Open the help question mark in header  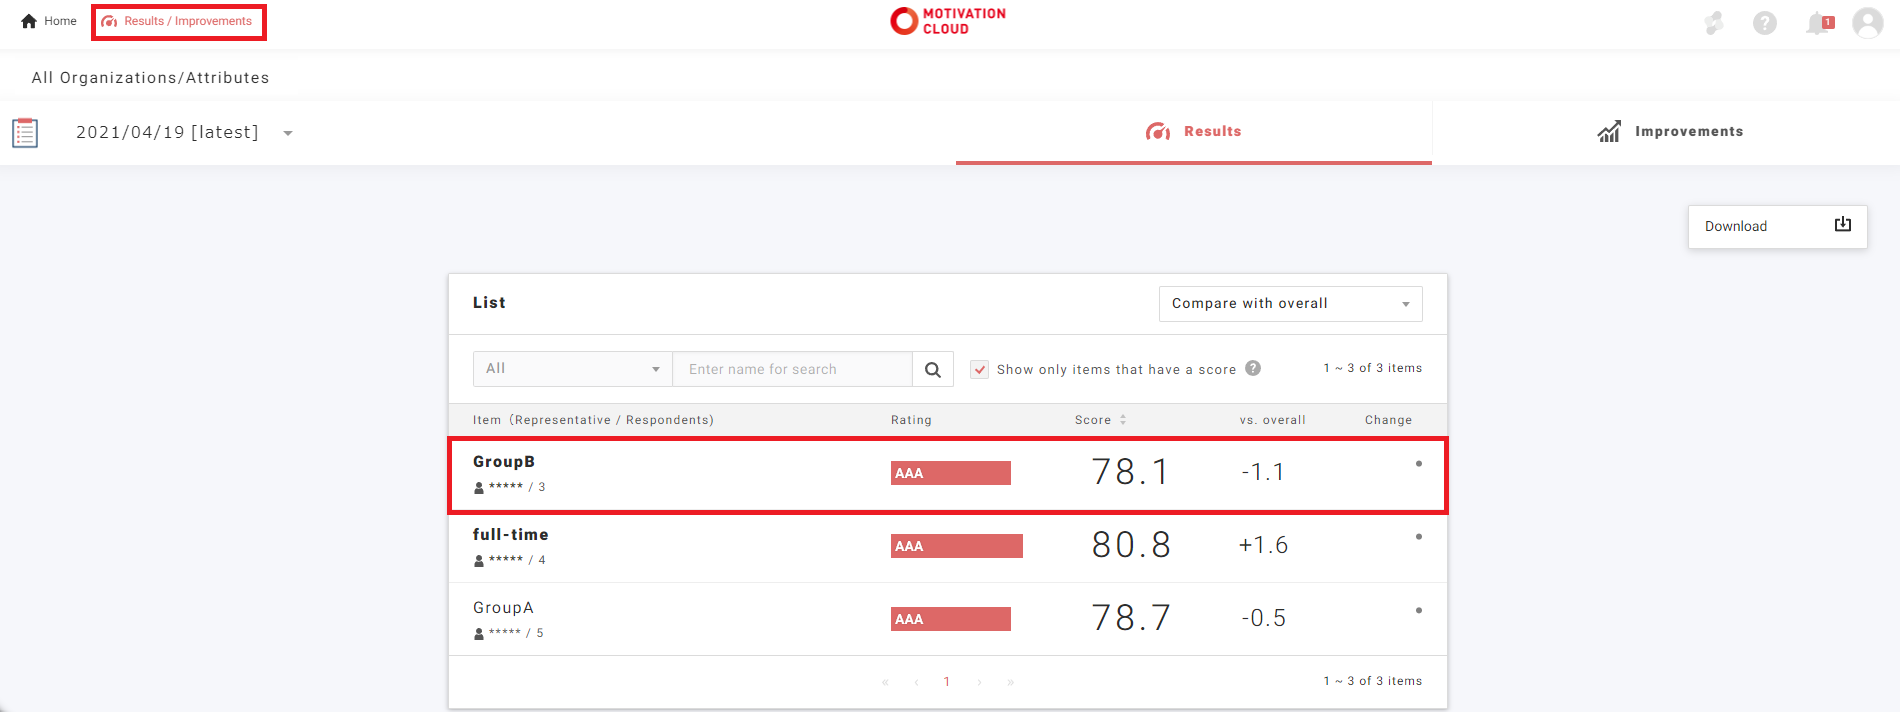pyautogui.click(x=1765, y=22)
